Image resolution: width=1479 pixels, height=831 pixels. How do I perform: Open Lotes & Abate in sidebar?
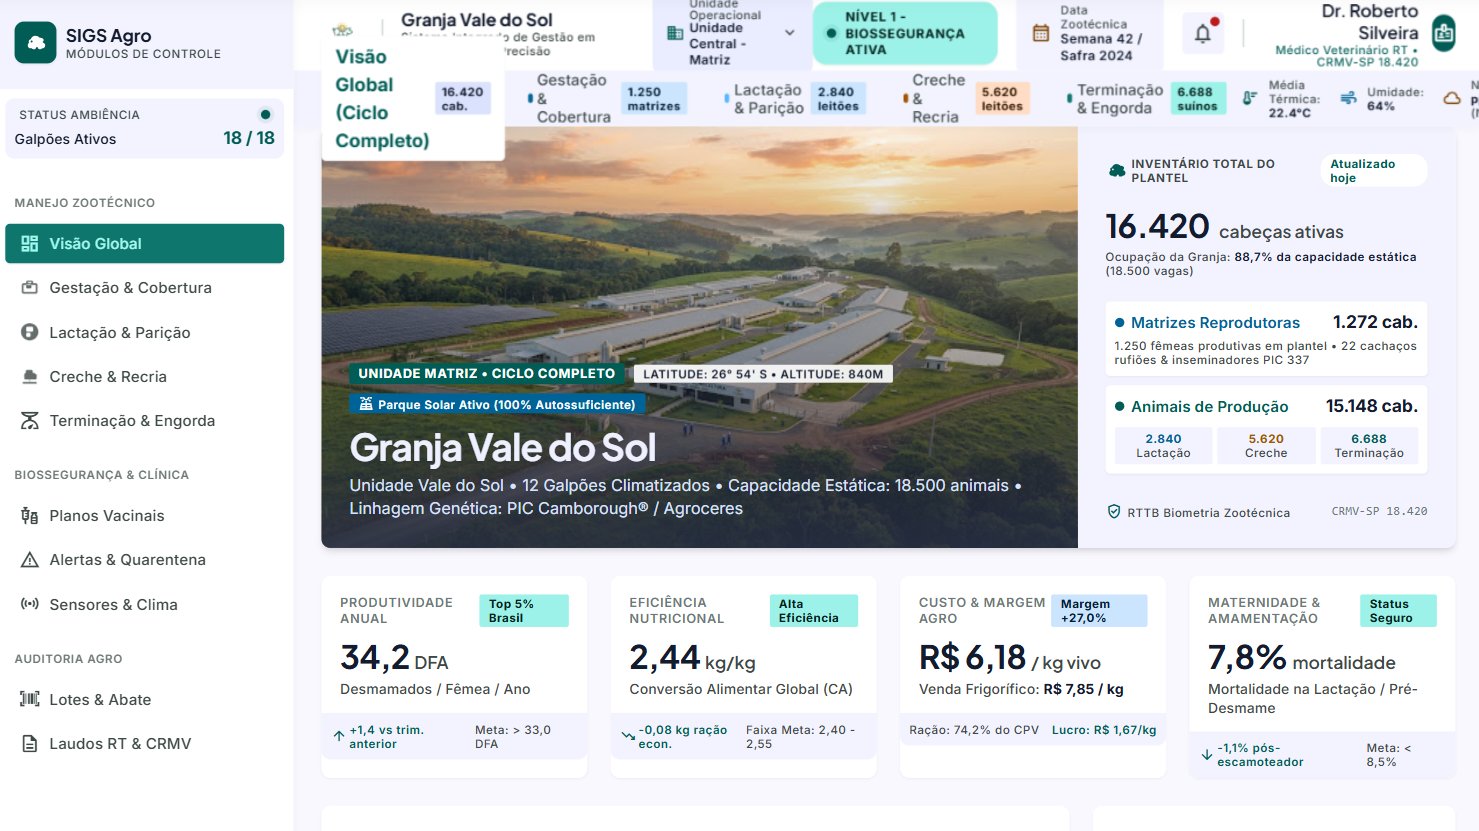[x=144, y=699]
